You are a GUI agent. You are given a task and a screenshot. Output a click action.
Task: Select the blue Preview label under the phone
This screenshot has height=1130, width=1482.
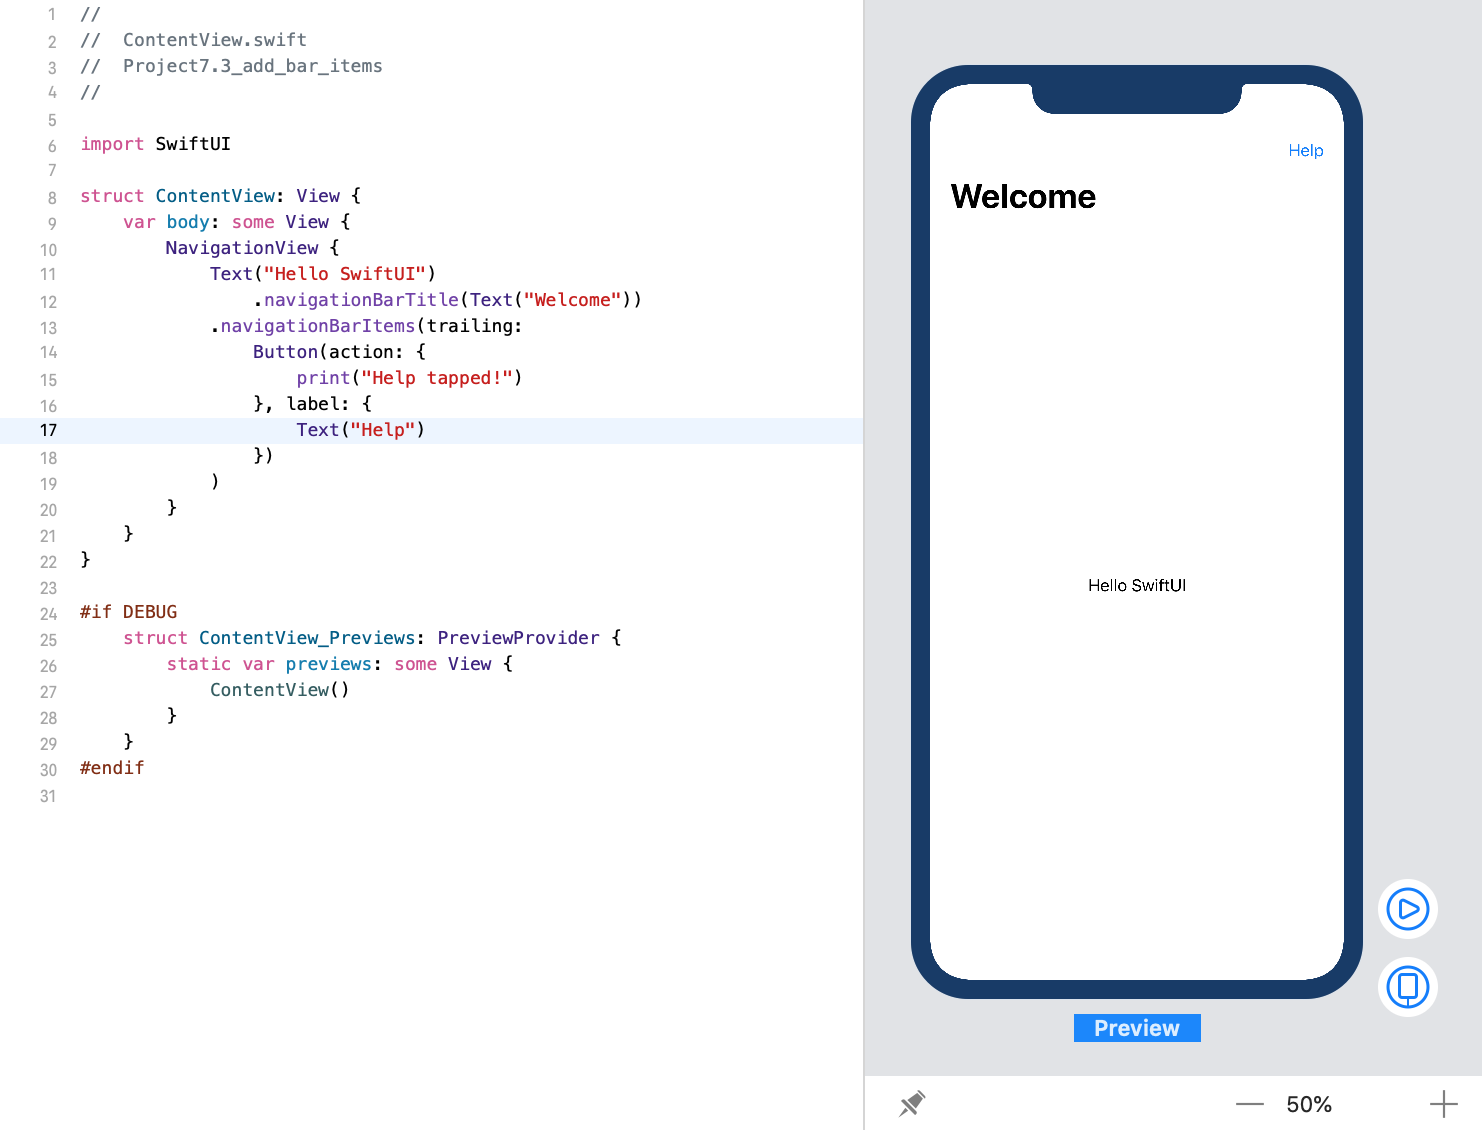1137,1028
